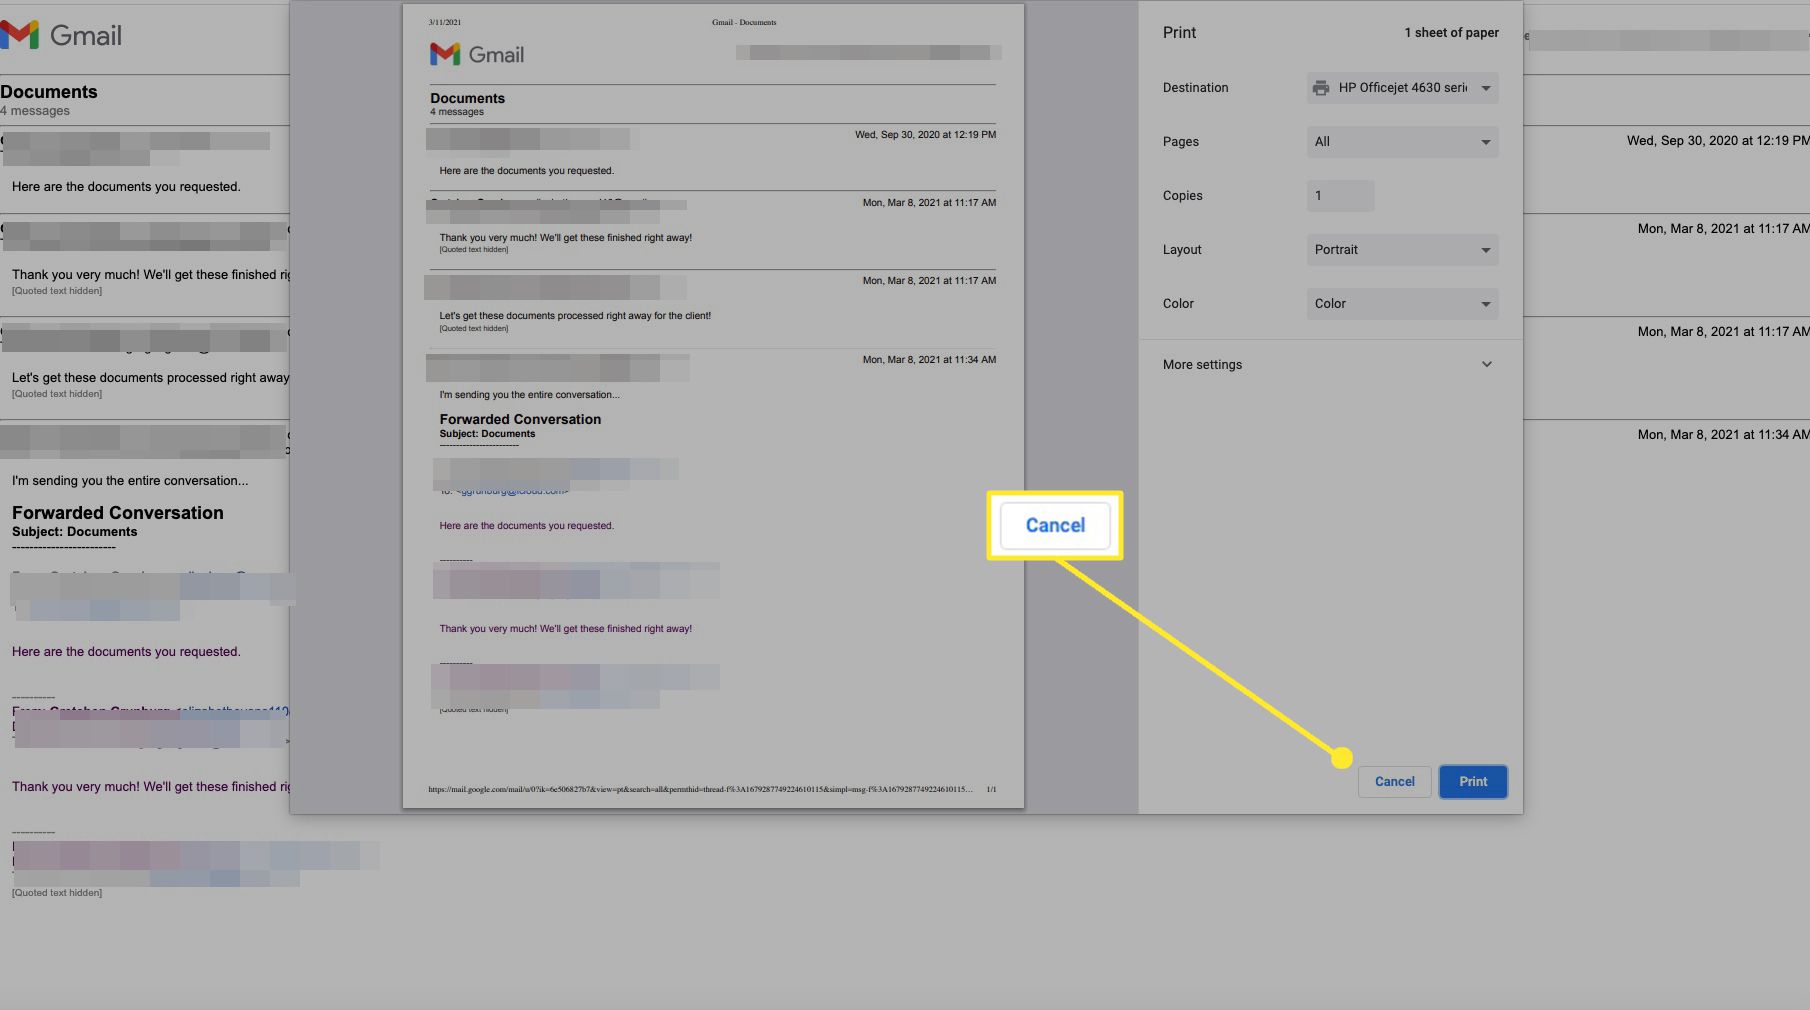Open the Pages dropdown set to All
Viewport: 1810px width, 1010px height.
coord(1402,142)
